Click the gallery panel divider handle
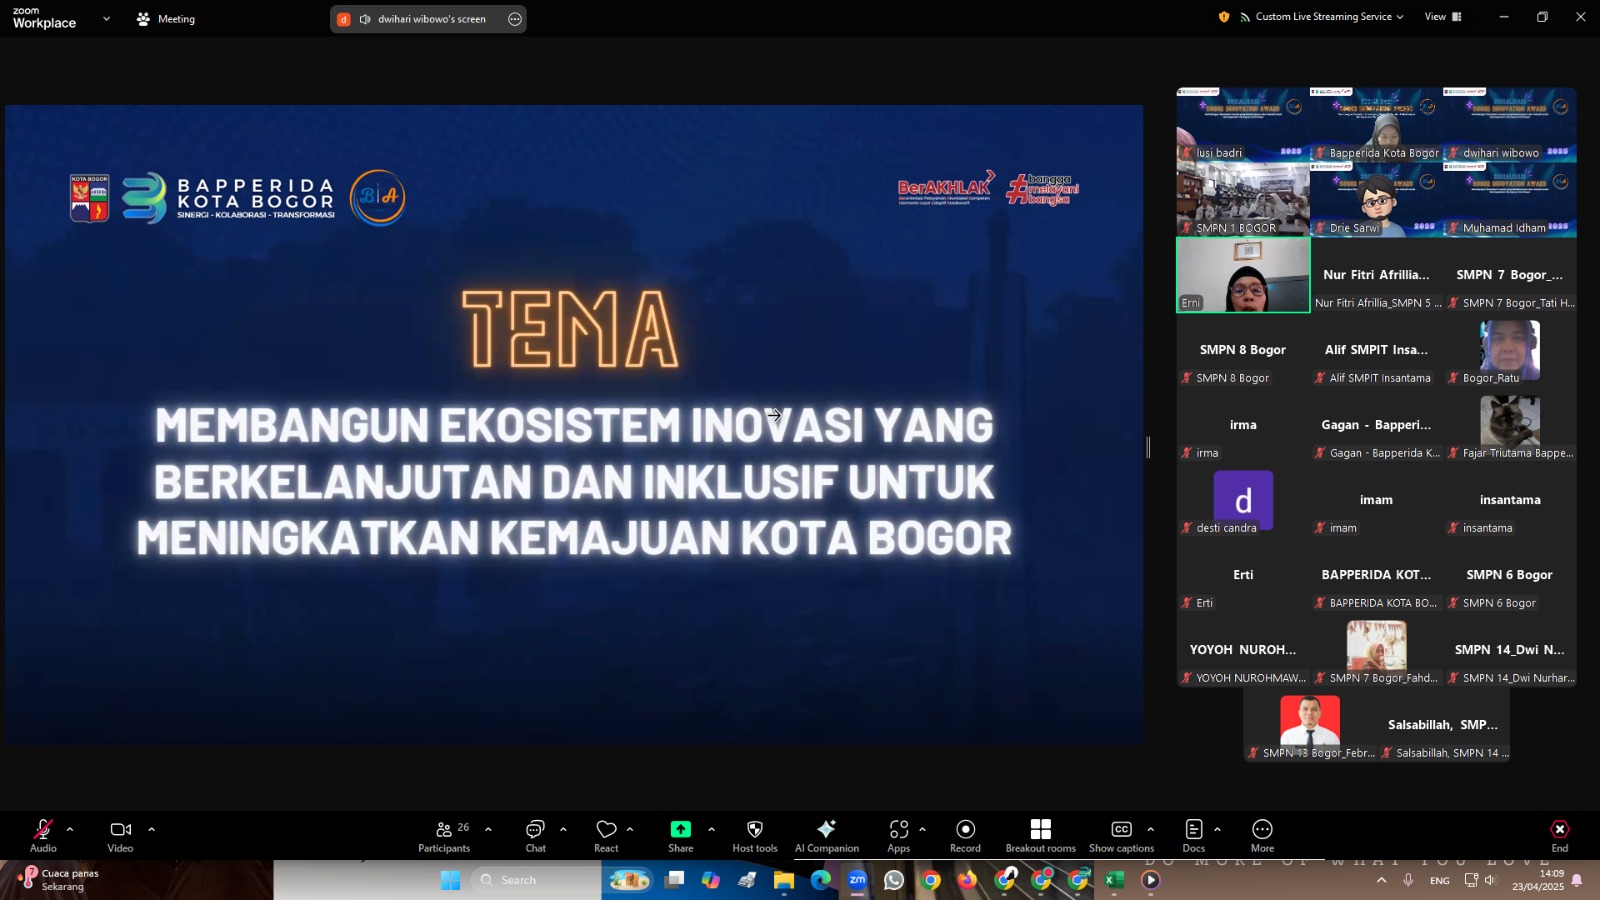The width and height of the screenshot is (1600, 900). (1148, 448)
